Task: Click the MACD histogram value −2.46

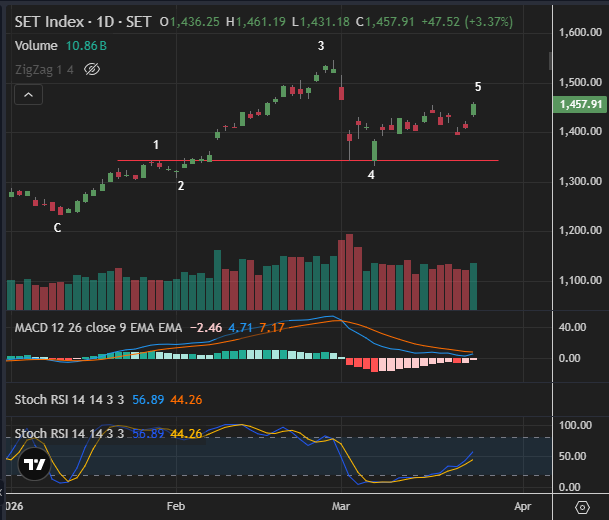Action: [x=206, y=328]
